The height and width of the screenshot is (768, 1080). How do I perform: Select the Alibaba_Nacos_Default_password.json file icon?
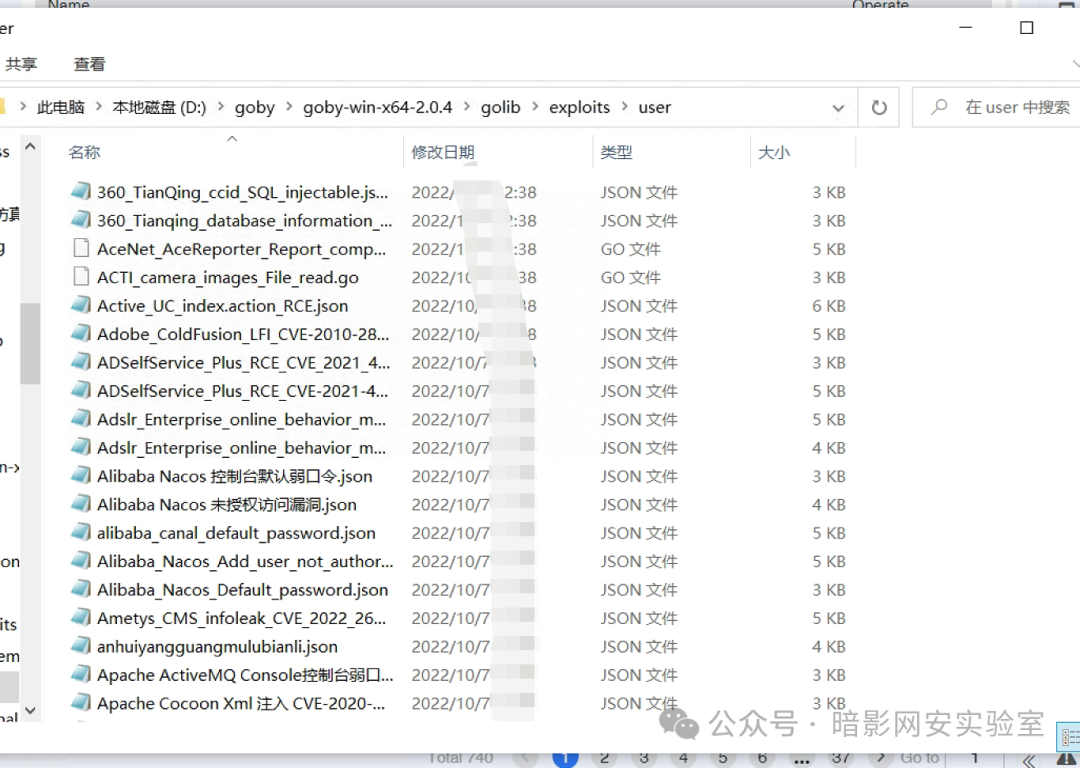(x=81, y=588)
